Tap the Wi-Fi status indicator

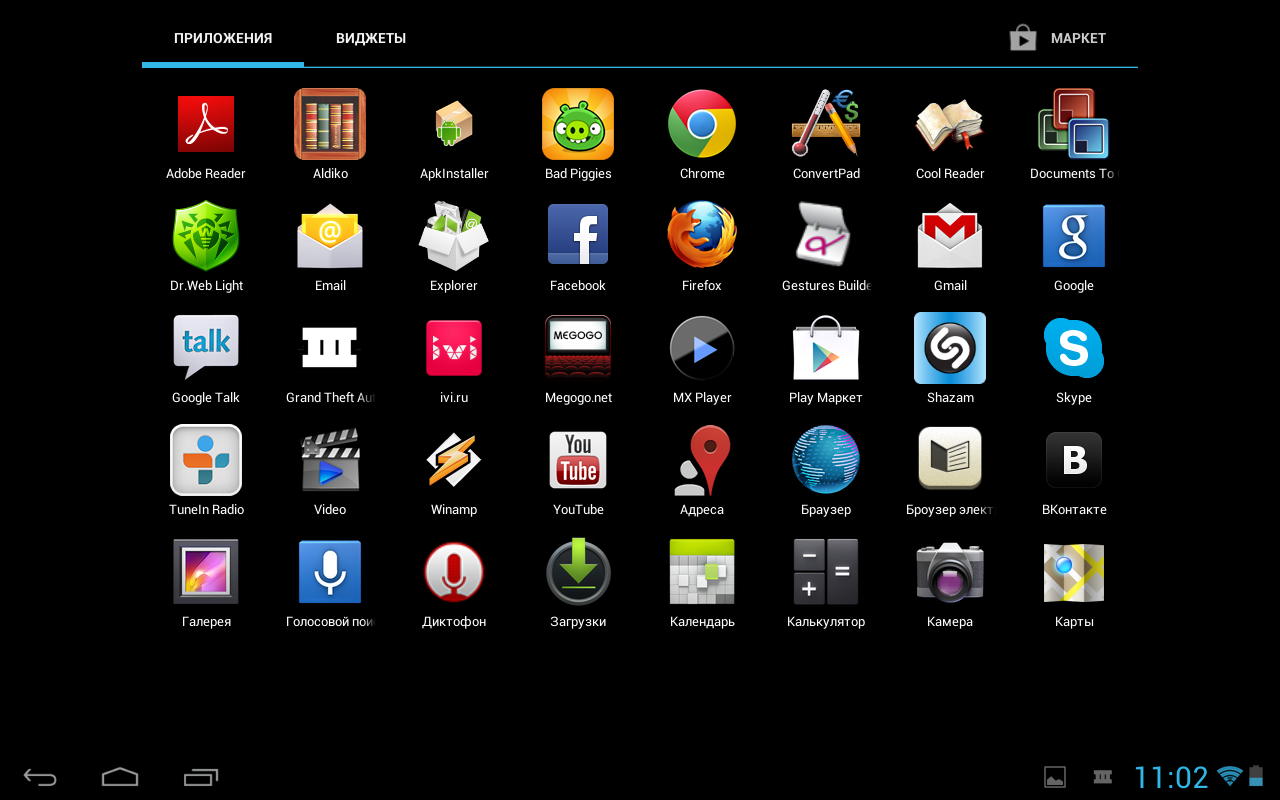1230,776
